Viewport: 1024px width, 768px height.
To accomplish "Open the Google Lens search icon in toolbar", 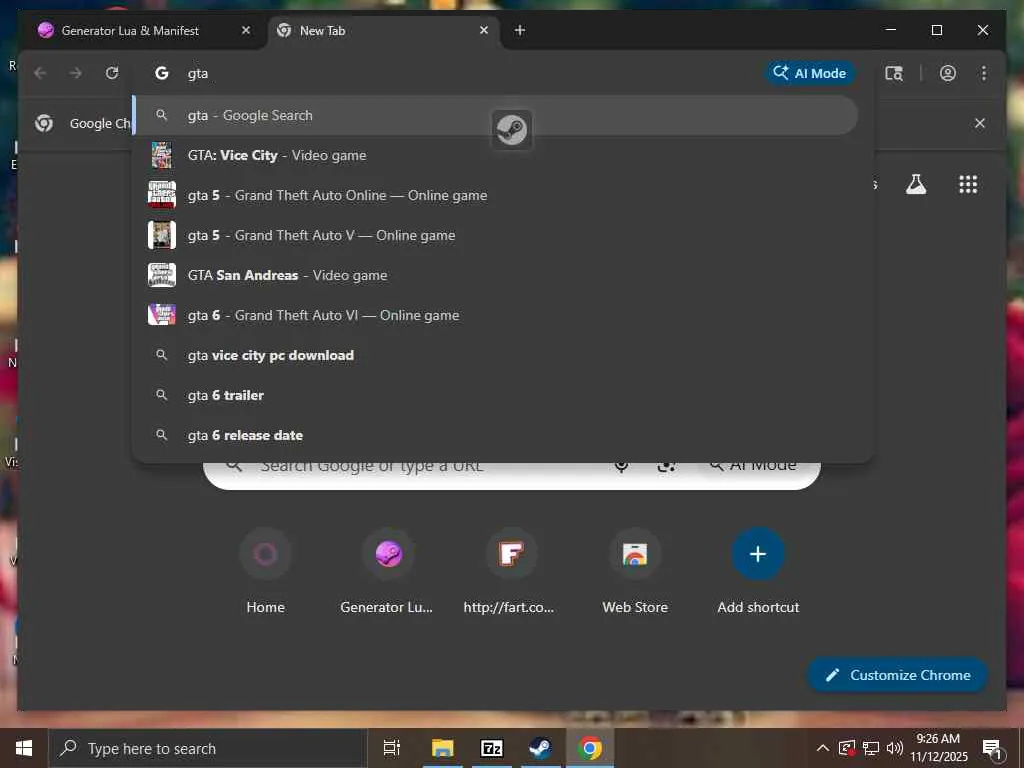I will coord(893,73).
